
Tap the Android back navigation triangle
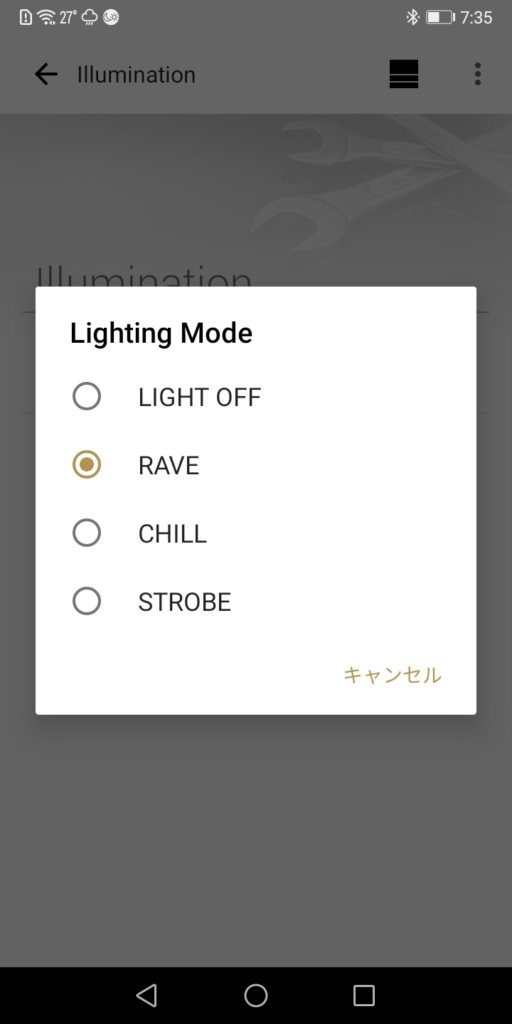(x=146, y=995)
